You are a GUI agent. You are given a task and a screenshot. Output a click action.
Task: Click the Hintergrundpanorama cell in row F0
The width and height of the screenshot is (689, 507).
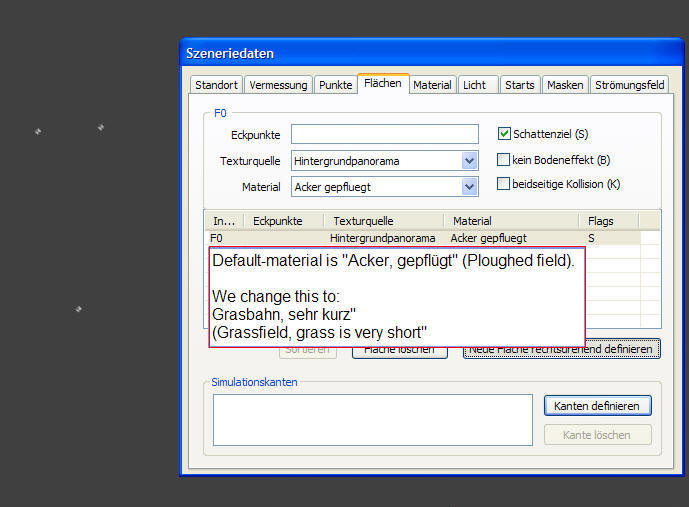click(382, 238)
